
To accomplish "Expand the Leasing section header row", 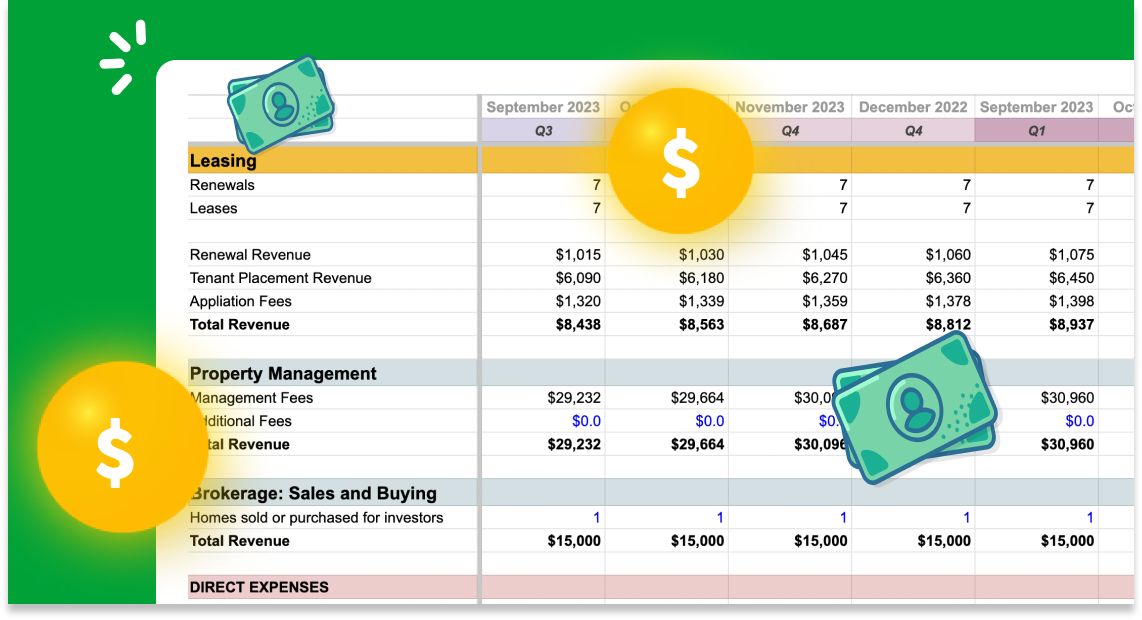I will coord(223,160).
